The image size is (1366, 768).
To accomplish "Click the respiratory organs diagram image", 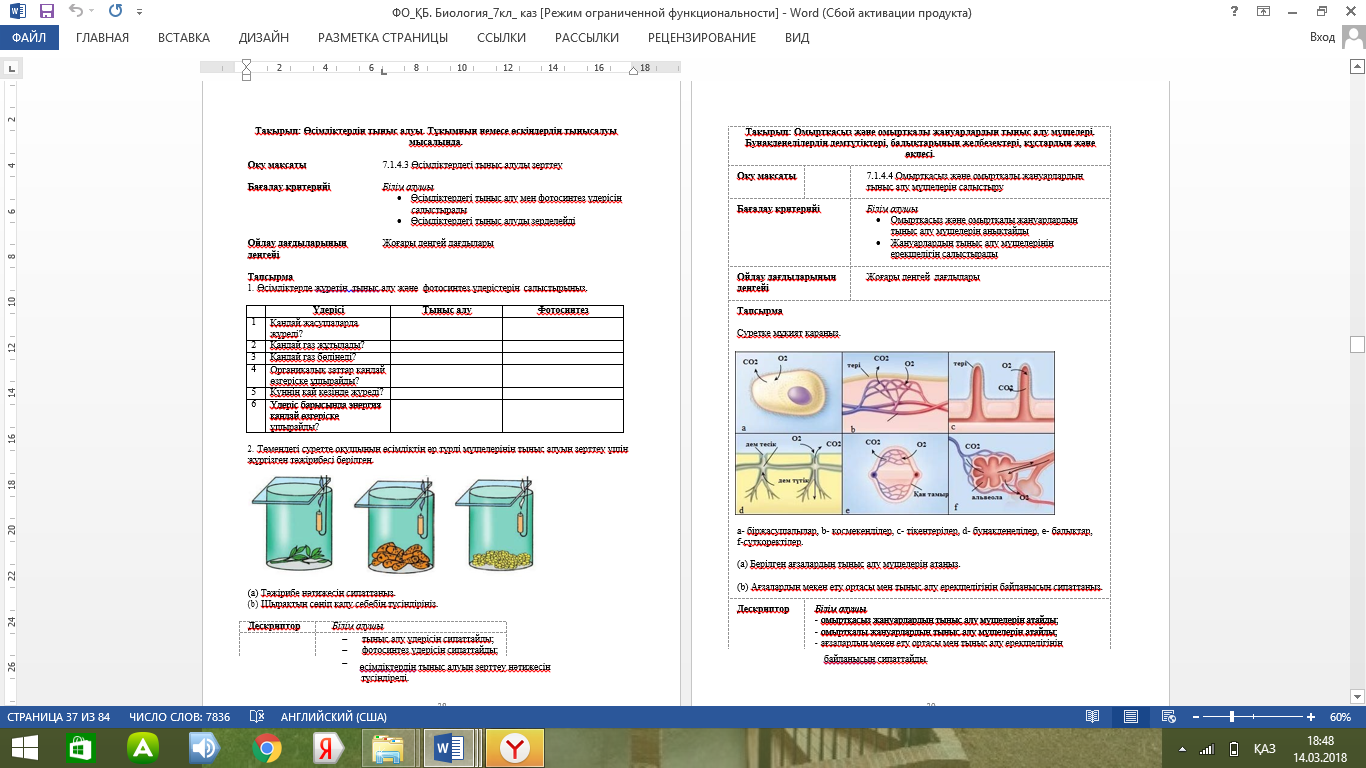I will [895, 433].
